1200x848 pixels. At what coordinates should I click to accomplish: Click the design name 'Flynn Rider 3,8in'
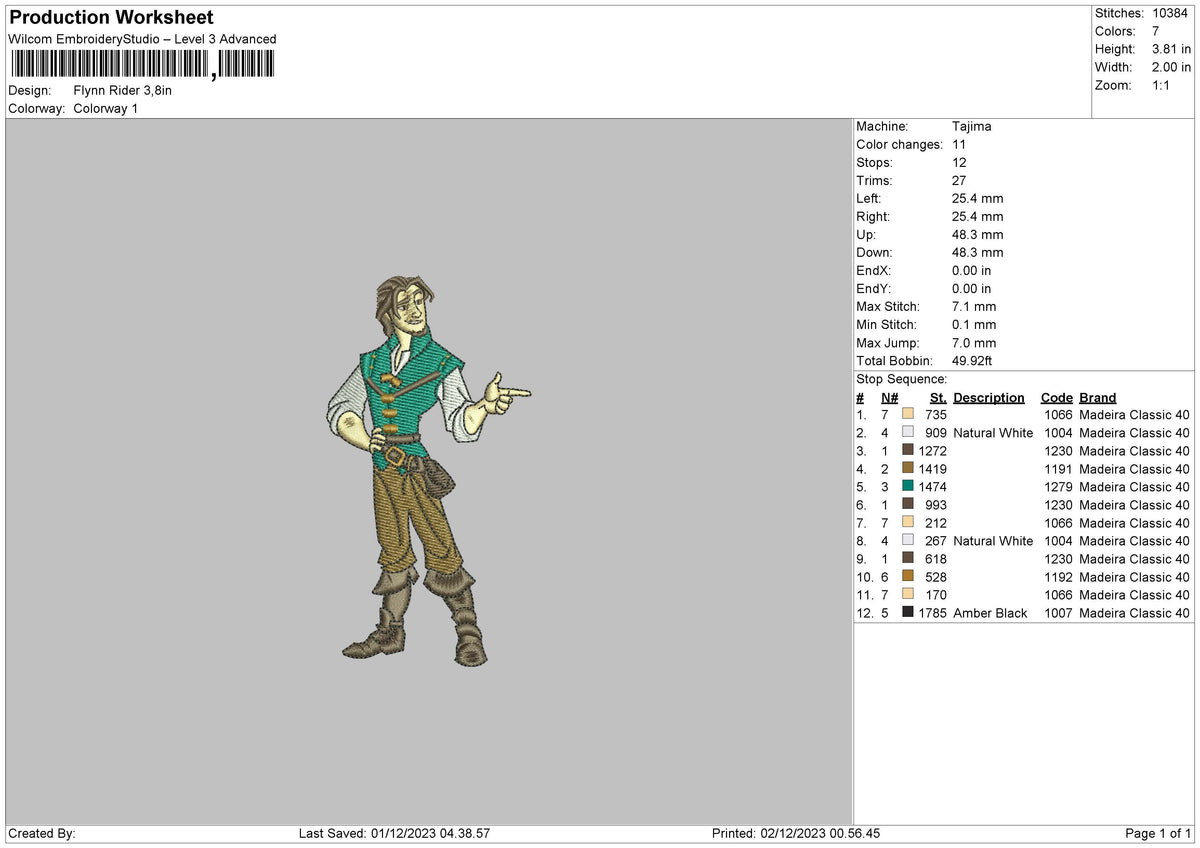pos(123,90)
